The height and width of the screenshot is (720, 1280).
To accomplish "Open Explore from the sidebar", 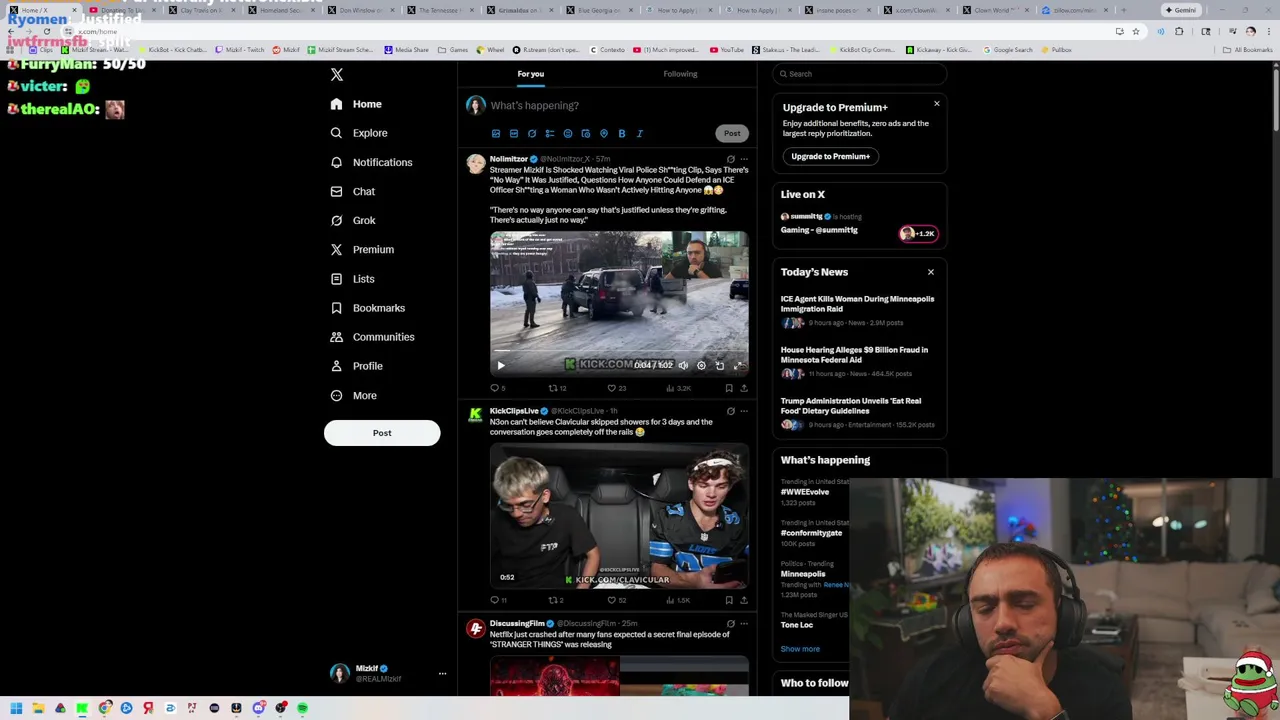I will (x=358, y=133).
